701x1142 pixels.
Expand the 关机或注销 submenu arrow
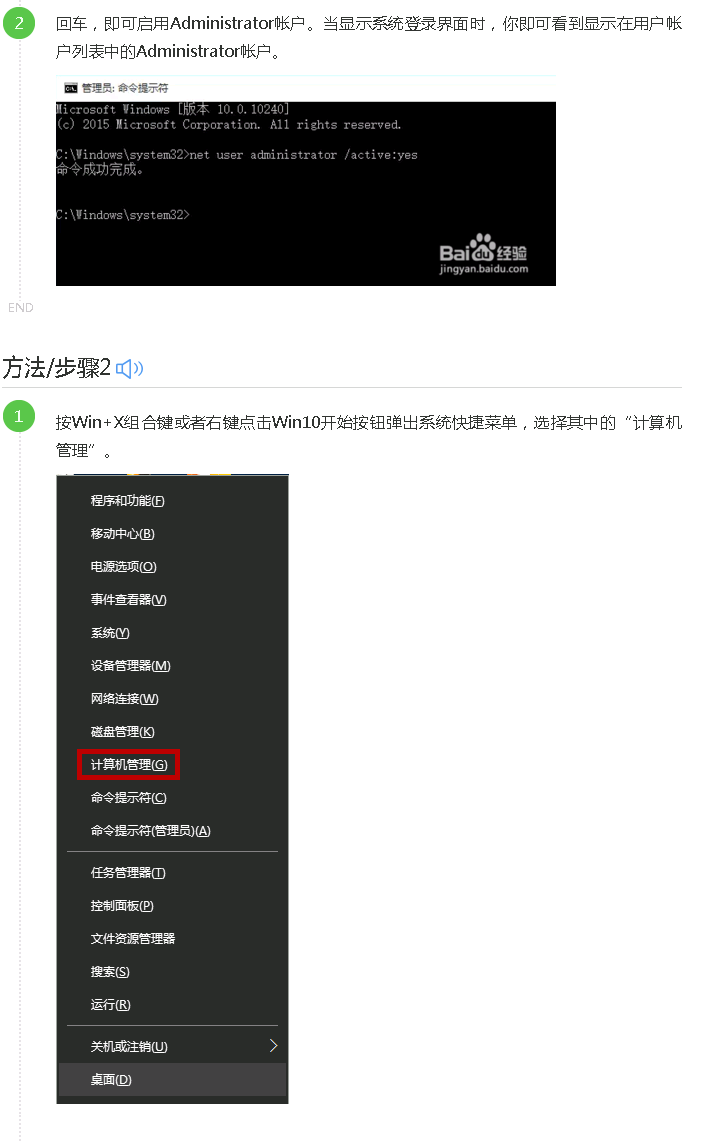click(273, 1046)
